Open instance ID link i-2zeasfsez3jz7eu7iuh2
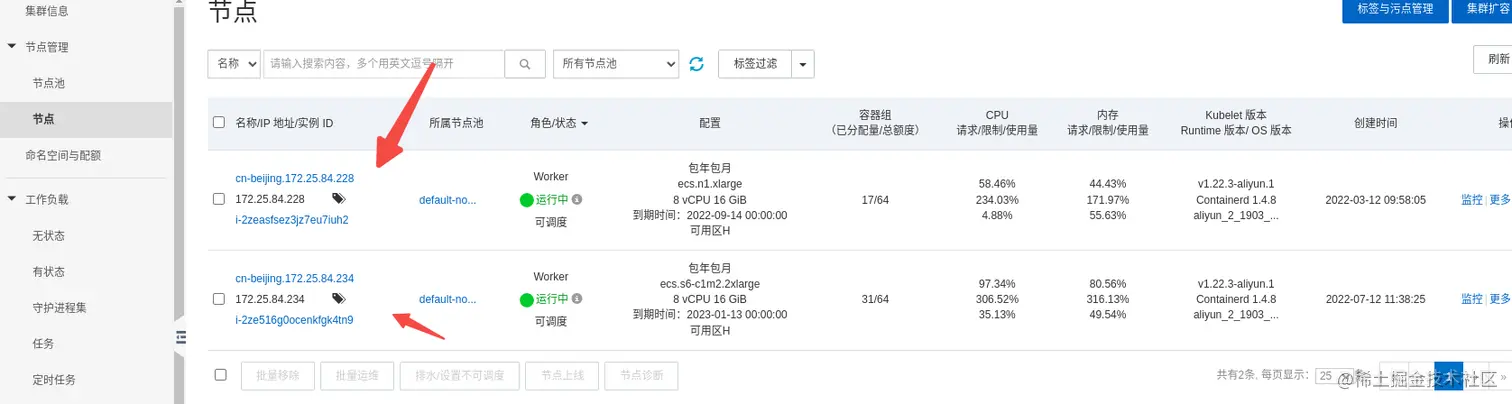 click(x=292, y=220)
